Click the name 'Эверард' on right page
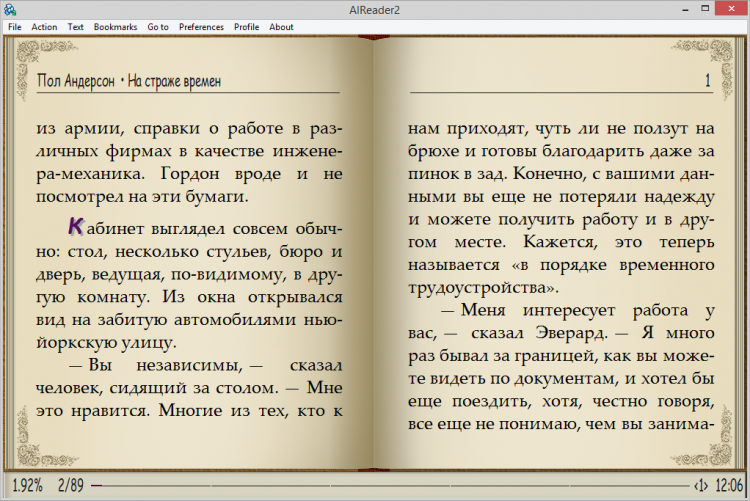The height and width of the screenshot is (501, 750). tap(569, 333)
